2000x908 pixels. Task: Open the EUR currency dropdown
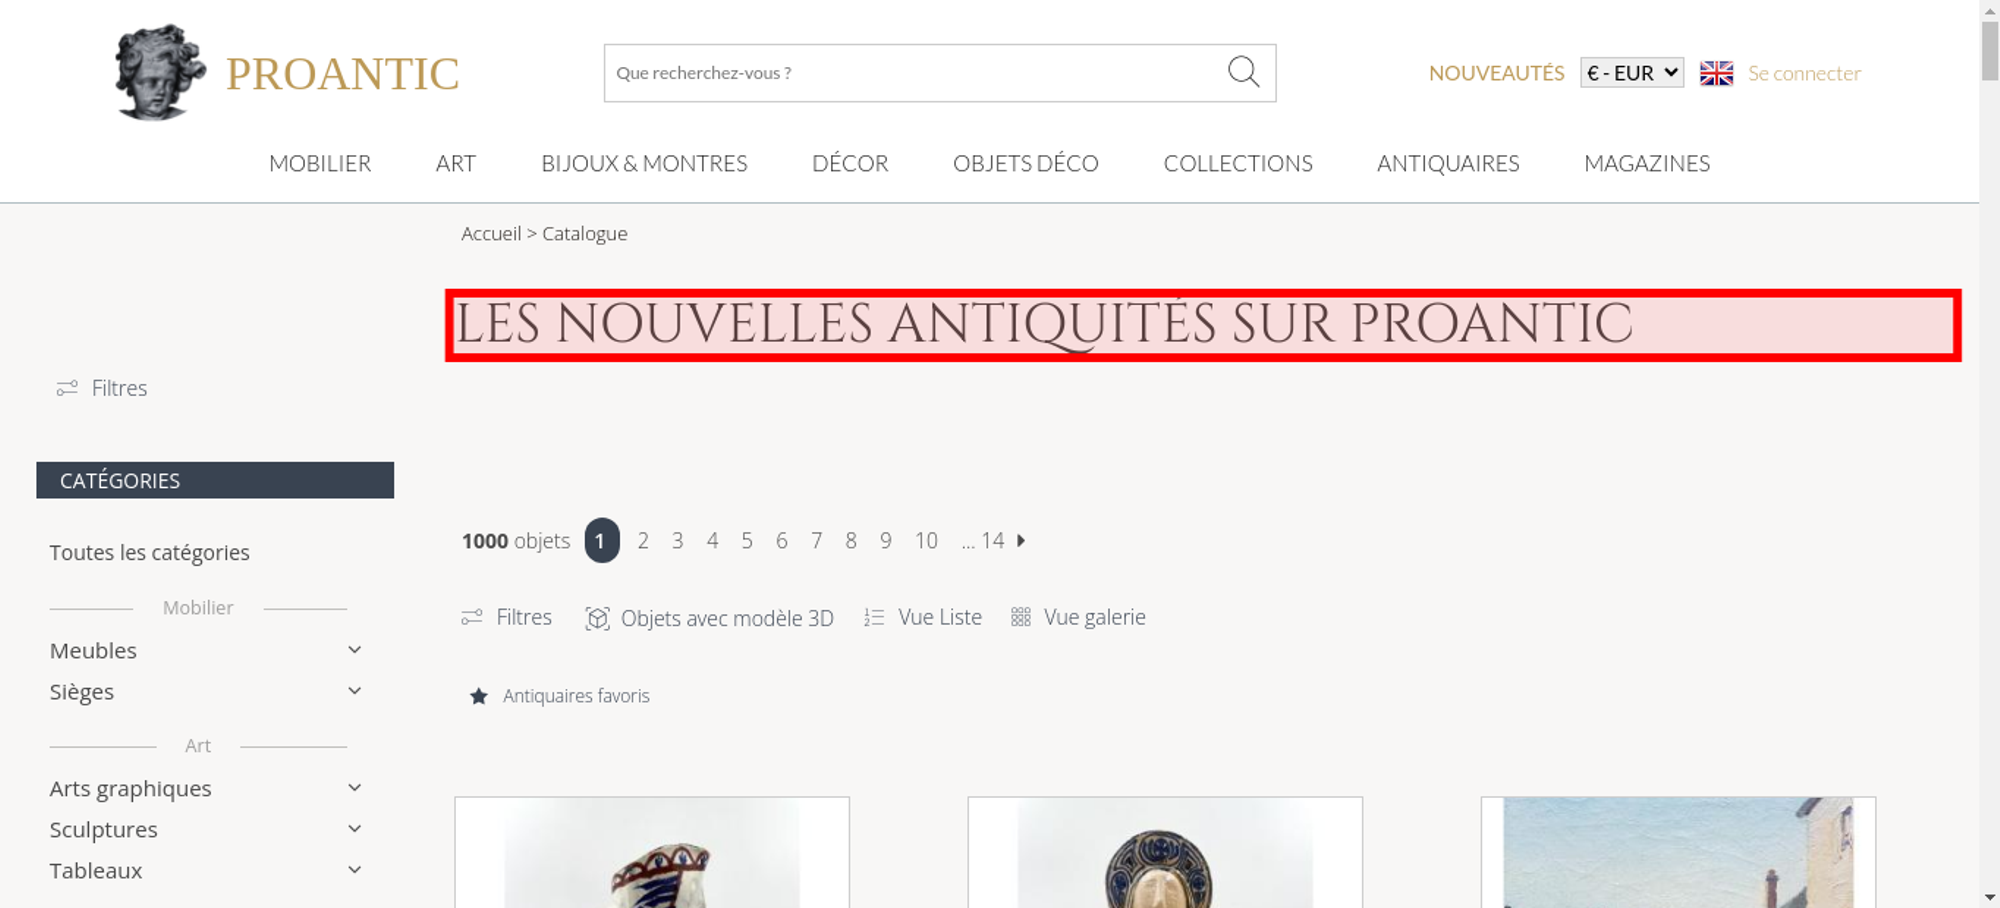(1632, 73)
